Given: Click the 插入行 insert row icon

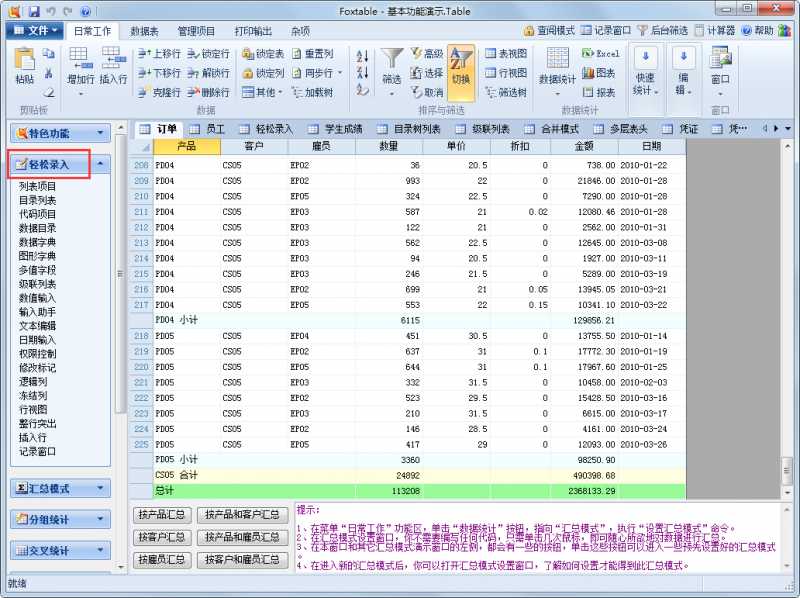Looking at the screenshot, I should click(x=113, y=64).
